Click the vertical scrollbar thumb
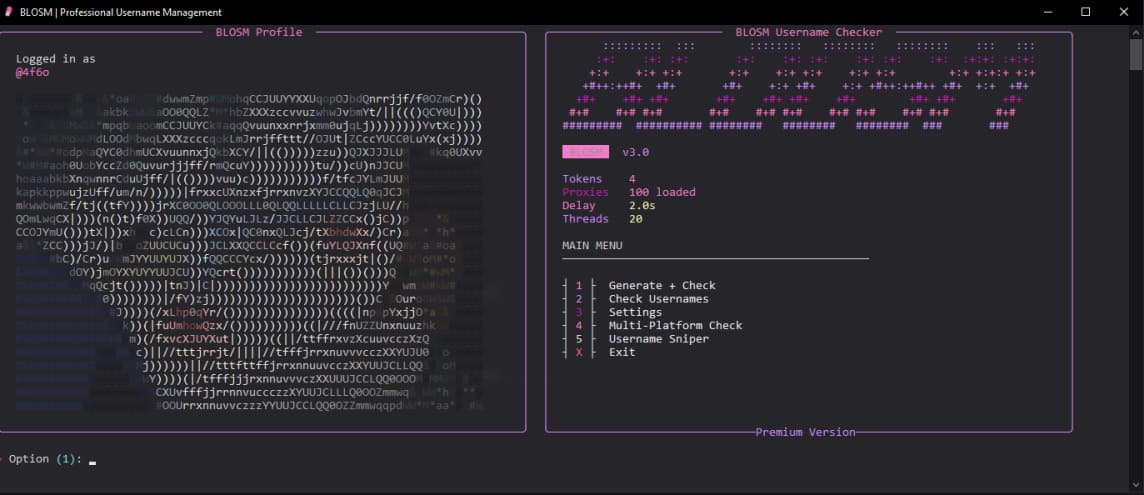Viewport: 1144px width, 495px height. tap(1137, 55)
